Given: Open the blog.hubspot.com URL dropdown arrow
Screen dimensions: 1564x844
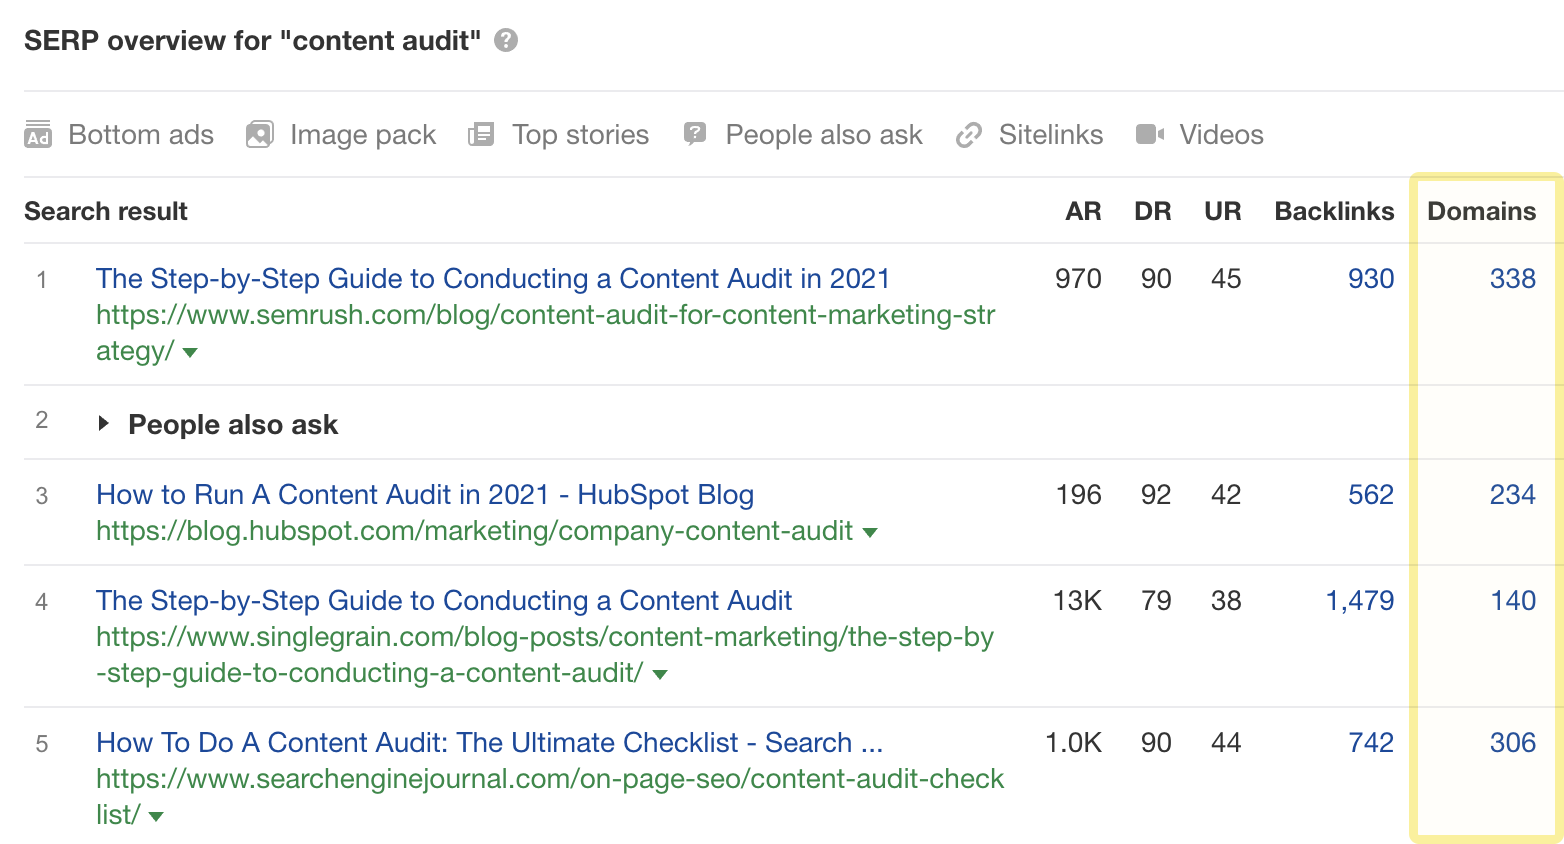Looking at the screenshot, I should pos(870,532).
